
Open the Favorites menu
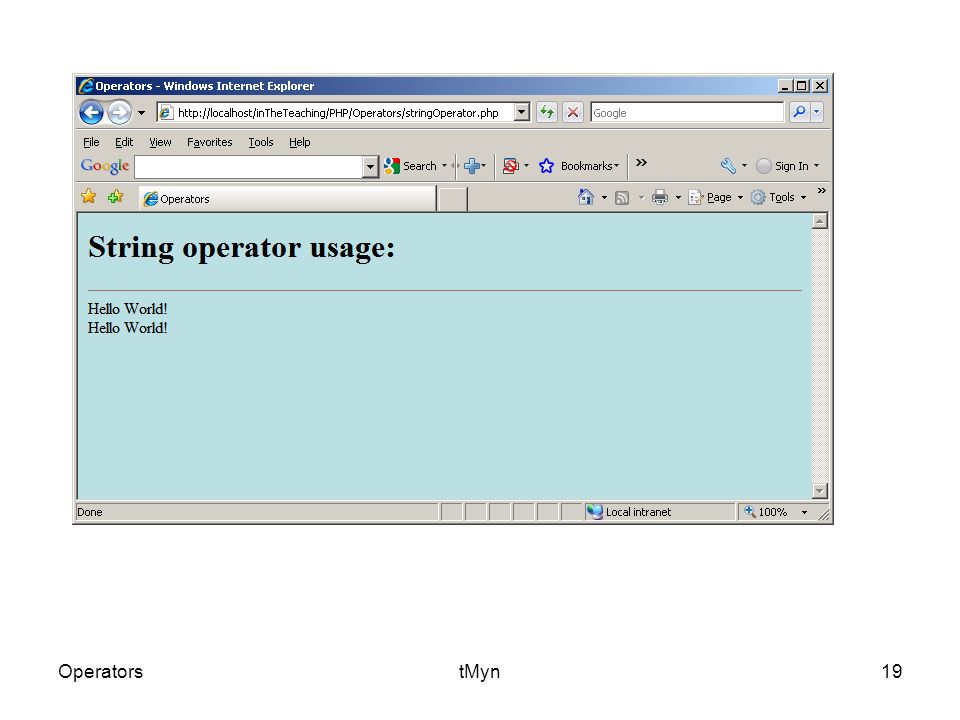click(x=209, y=142)
